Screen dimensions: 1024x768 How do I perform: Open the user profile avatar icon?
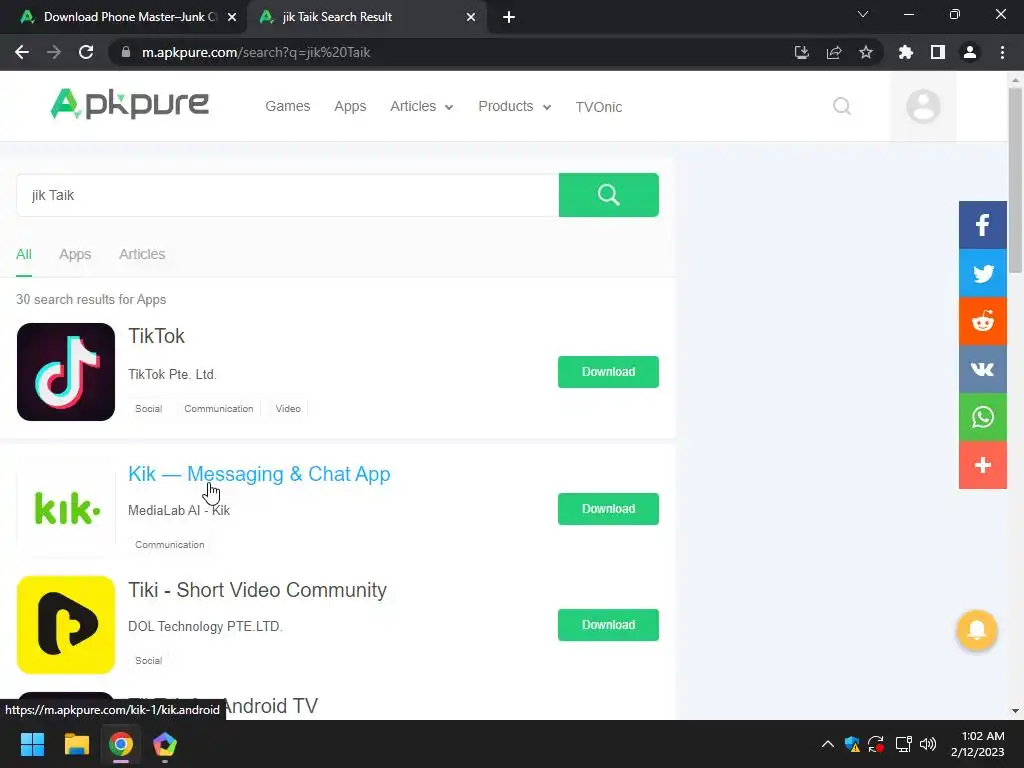pyautogui.click(x=923, y=106)
